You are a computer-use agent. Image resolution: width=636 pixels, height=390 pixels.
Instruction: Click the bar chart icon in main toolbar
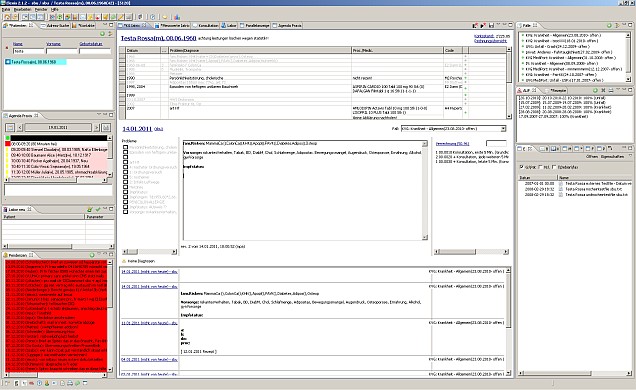pyautogui.click(x=177, y=17)
